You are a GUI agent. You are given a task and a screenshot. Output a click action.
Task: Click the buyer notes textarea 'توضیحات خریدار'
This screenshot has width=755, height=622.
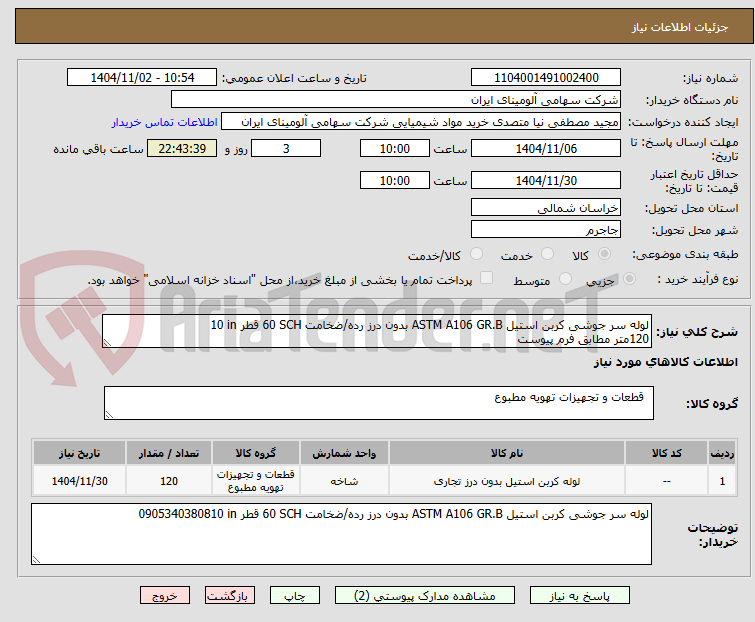coord(341,534)
